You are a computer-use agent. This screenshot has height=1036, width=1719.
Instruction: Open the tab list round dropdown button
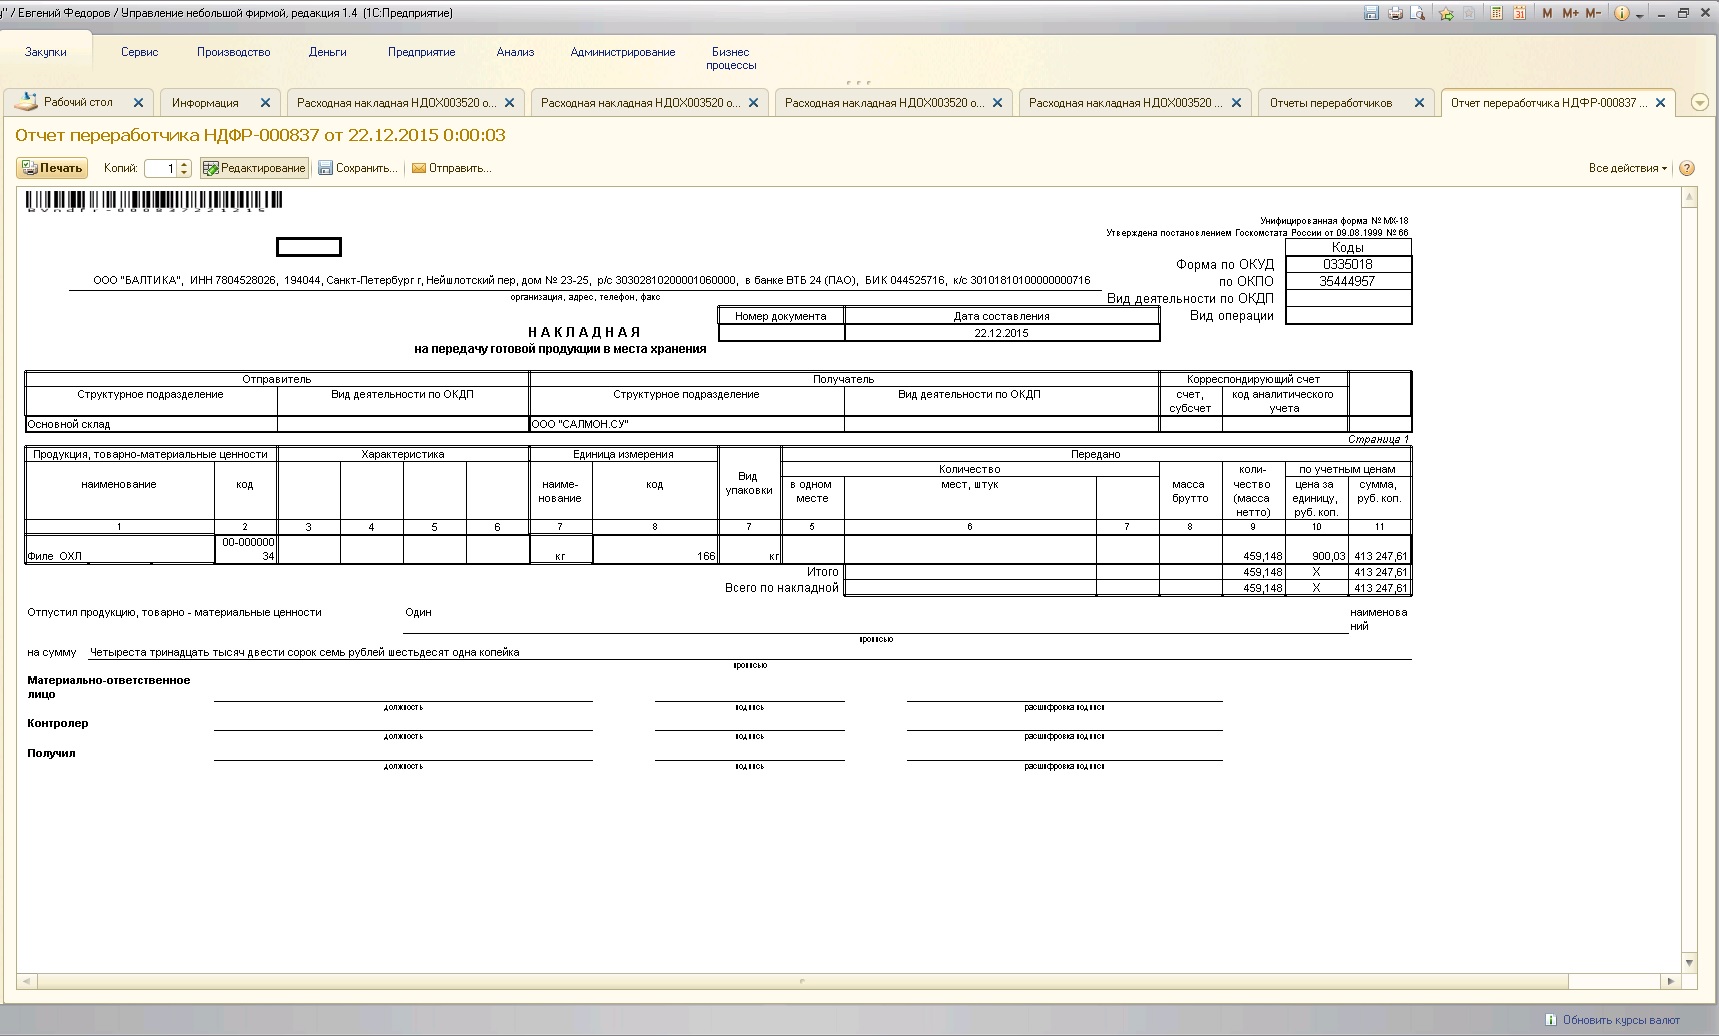pyautogui.click(x=1699, y=102)
